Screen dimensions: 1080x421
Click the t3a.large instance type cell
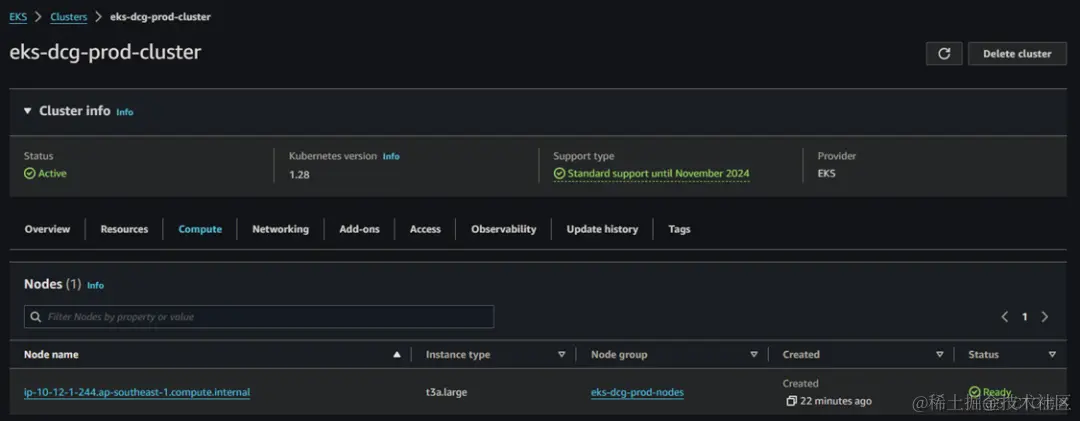click(x=446, y=392)
